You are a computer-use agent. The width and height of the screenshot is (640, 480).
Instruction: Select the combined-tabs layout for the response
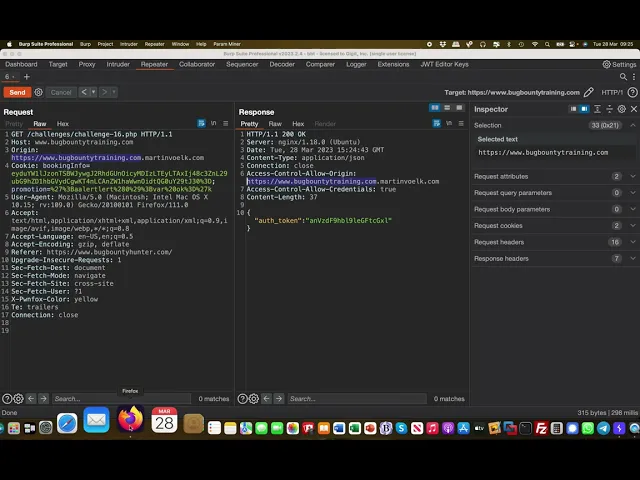459,108
